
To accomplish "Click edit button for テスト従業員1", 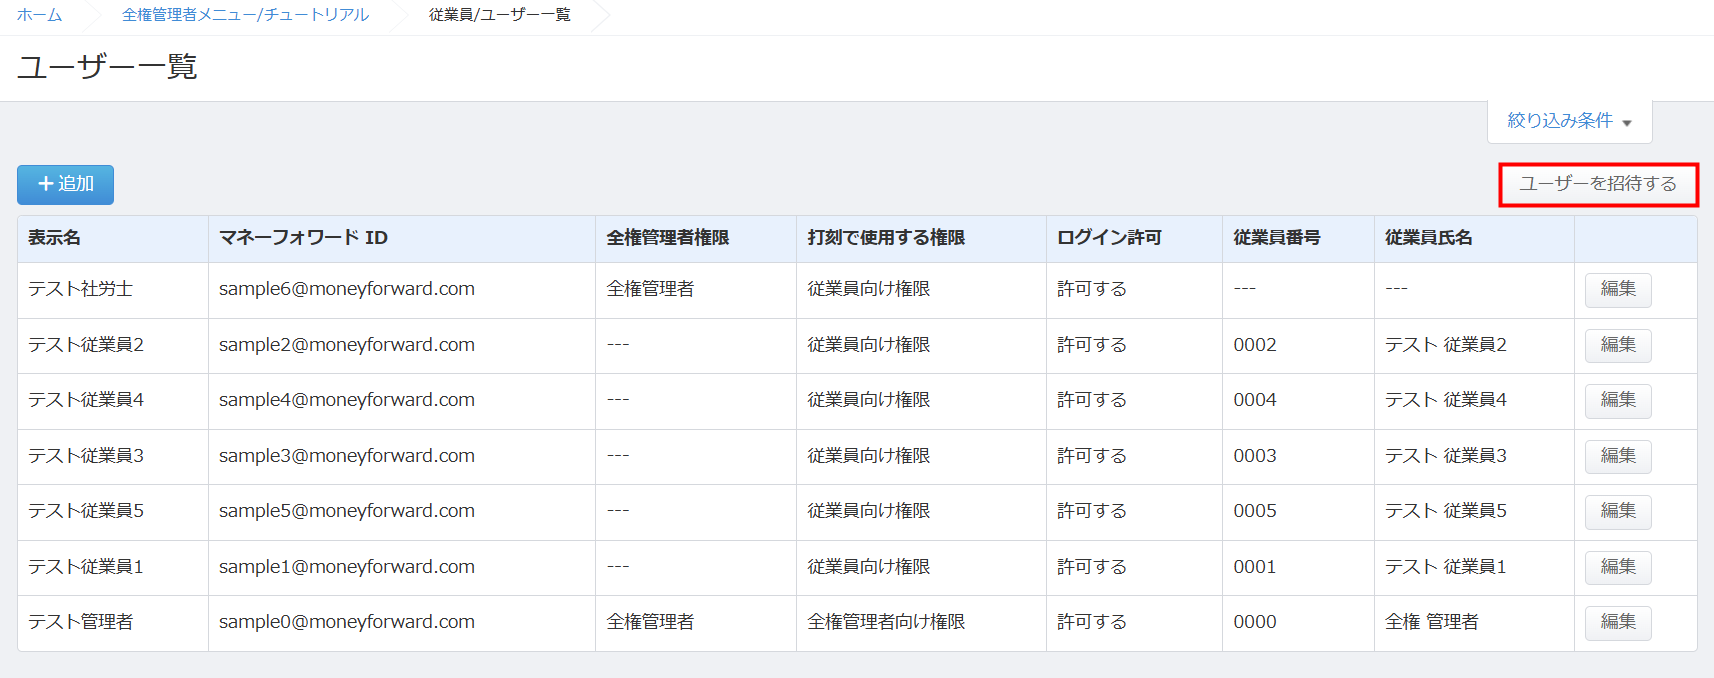I will pos(1617,567).
